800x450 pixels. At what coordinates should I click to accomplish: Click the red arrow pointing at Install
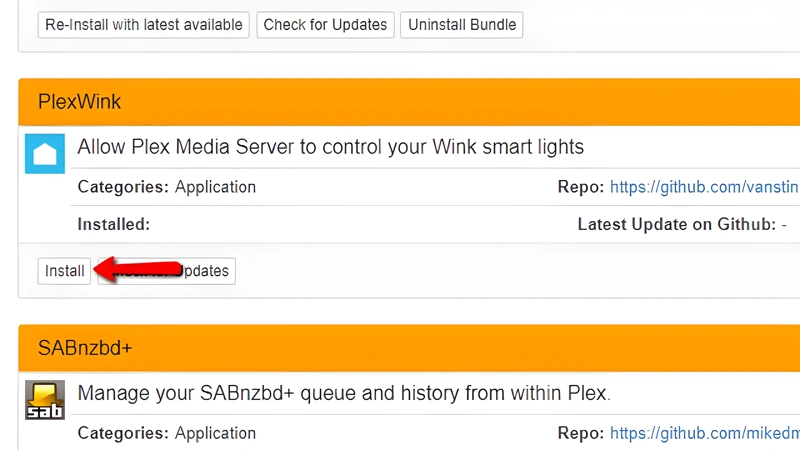(x=138, y=269)
